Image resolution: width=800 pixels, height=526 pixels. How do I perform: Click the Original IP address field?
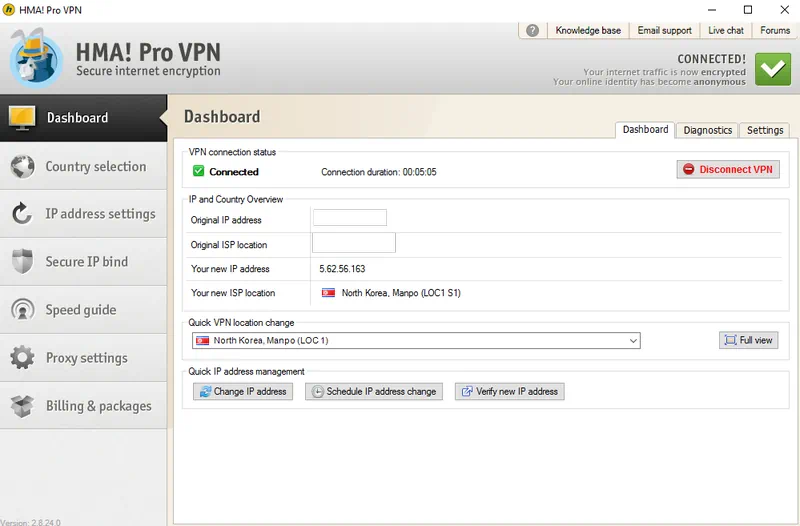pyautogui.click(x=350, y=218)
